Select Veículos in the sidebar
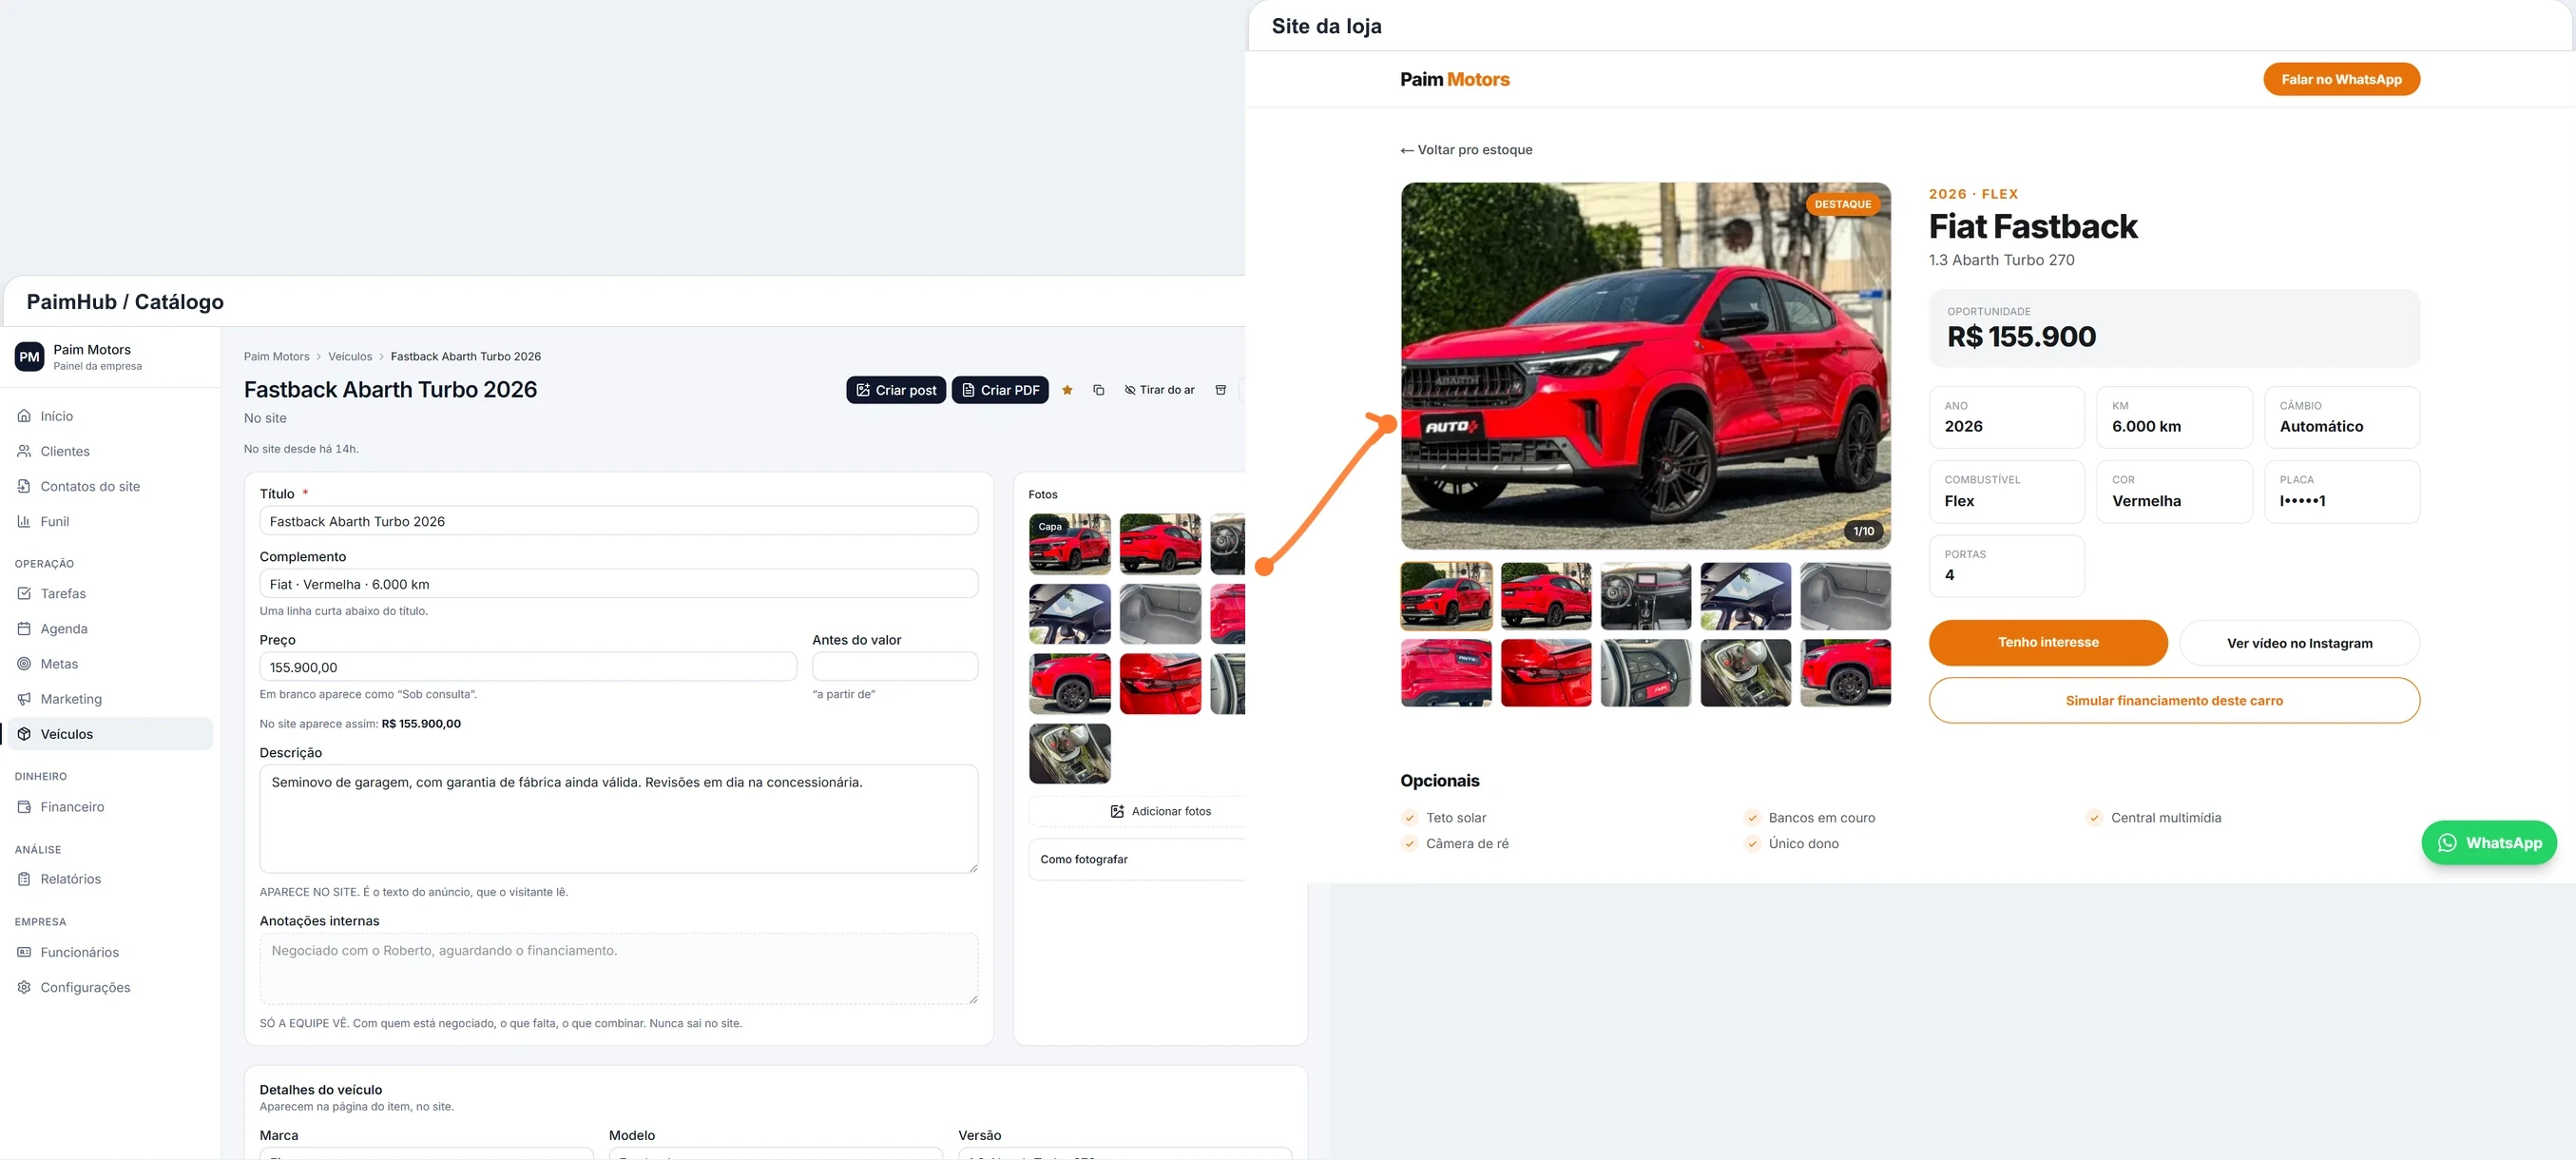The height and width of the screenshot is (1160, 2576). coord(110,734)
